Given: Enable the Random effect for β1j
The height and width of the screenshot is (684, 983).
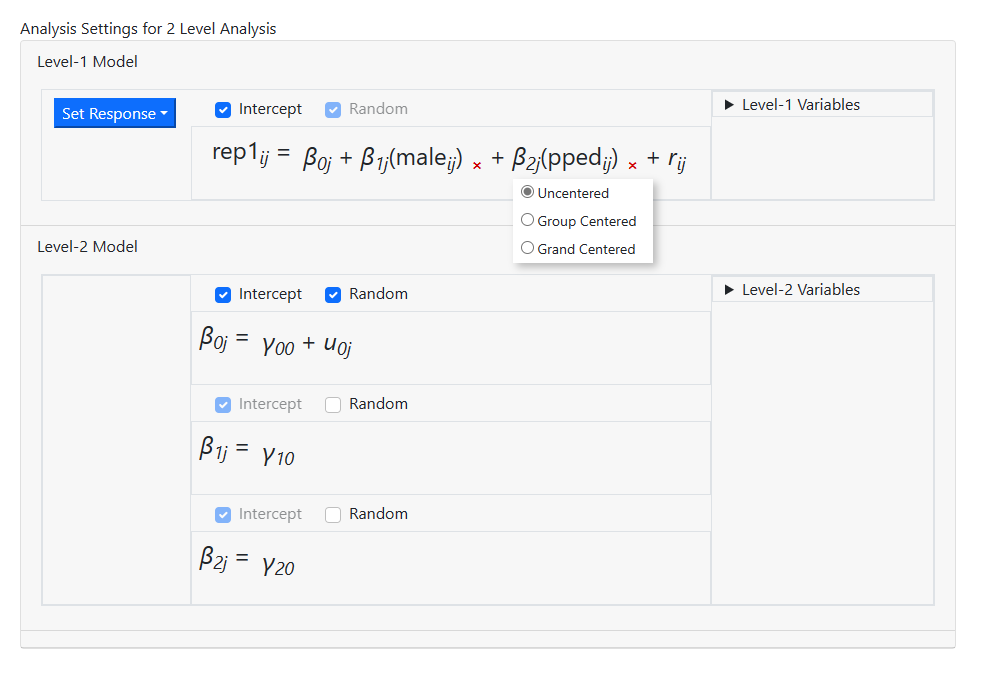Looking at the screenshot, I should pos(334,404).
